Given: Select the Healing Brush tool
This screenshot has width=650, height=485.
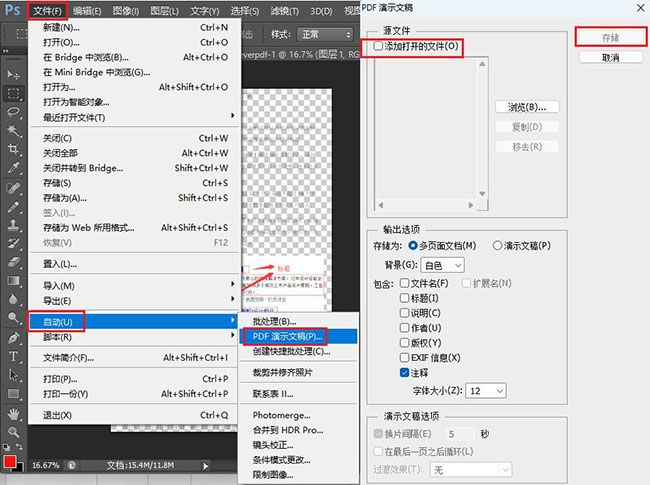Looking at the screenshot, I should point(13,188).
